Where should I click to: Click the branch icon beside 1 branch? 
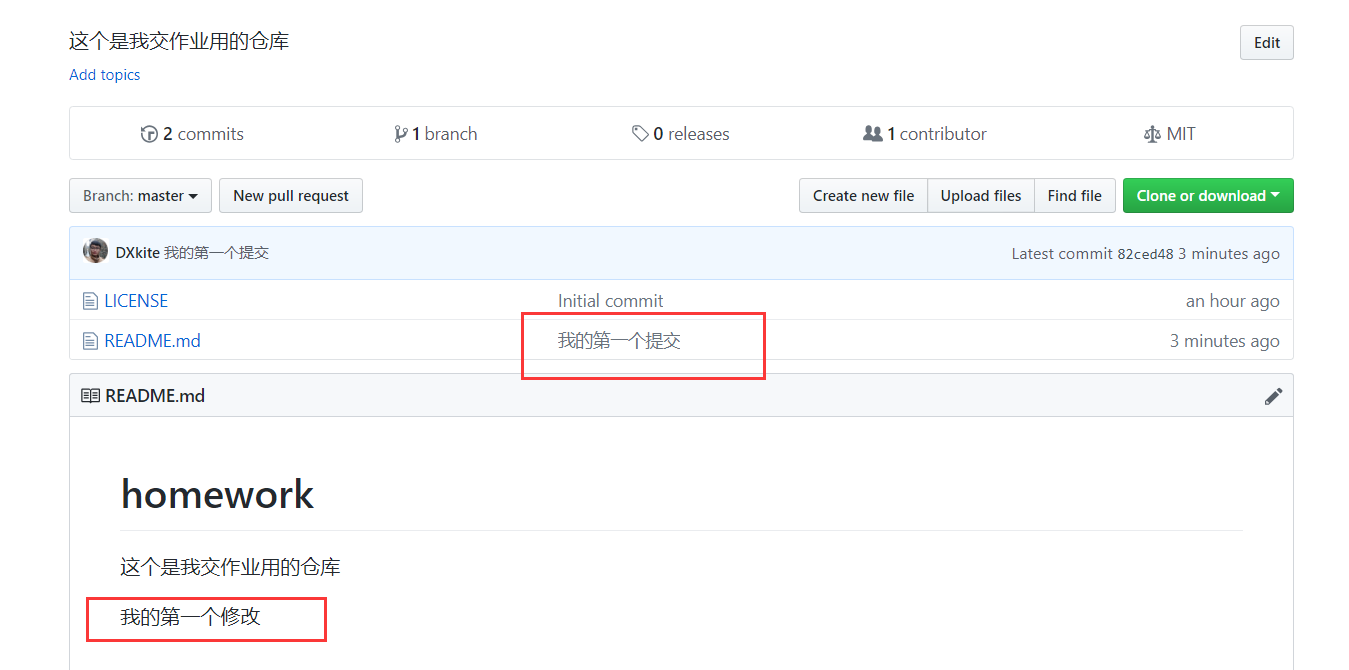pos(401,134)
